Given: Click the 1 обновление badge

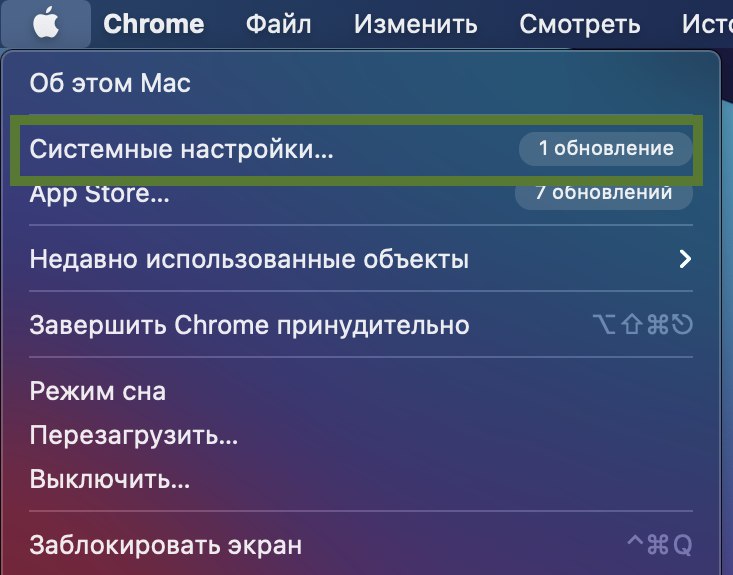Looking at the screenshot, I should point(605,149).
